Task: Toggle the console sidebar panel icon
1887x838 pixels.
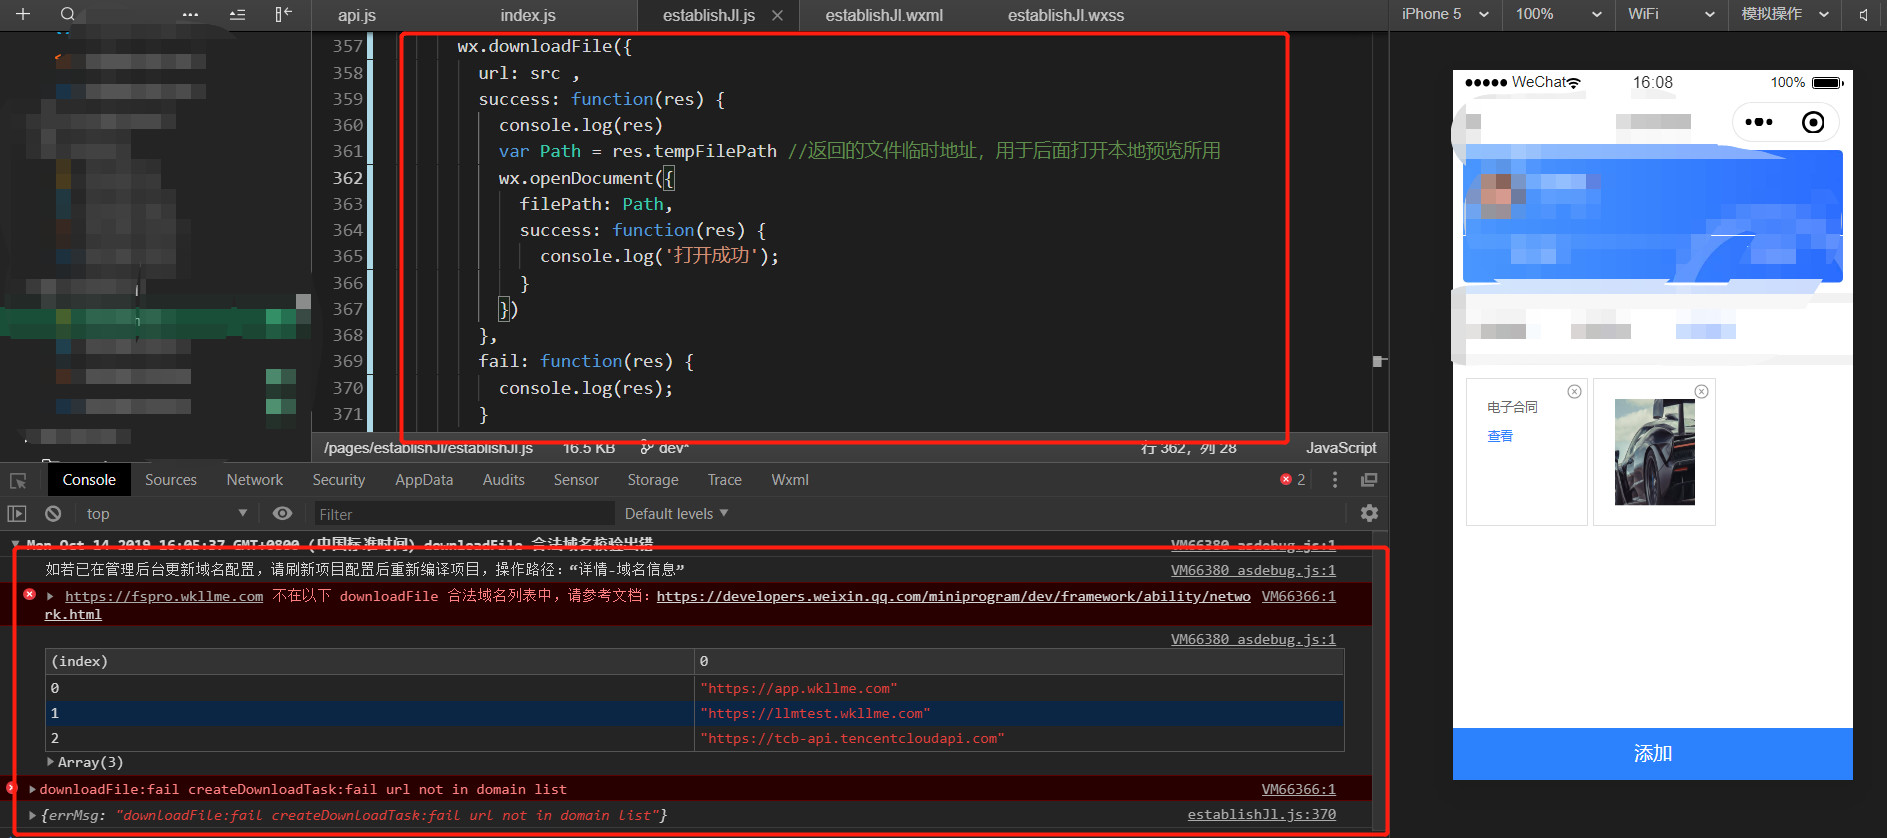Action: click(17, 513)
